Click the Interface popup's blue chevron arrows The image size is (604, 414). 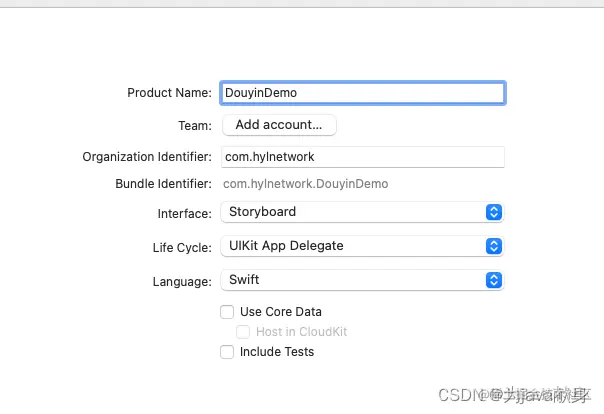pyautogui.click(x=493, y=212)
